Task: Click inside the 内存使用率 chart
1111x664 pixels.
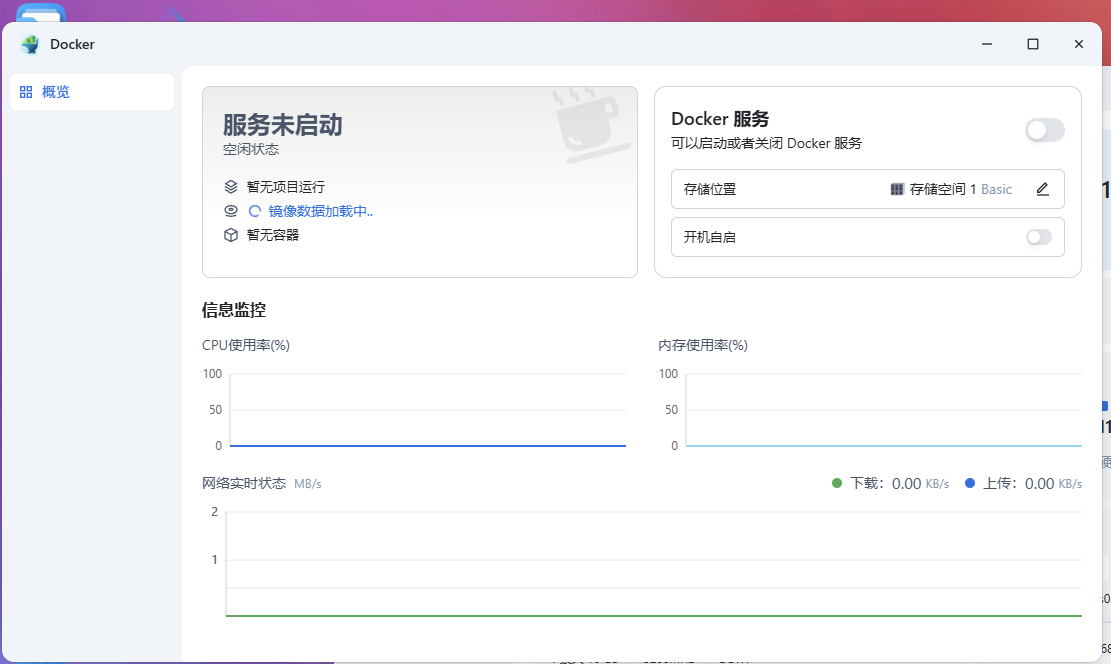Action: [x=883, y=410]
